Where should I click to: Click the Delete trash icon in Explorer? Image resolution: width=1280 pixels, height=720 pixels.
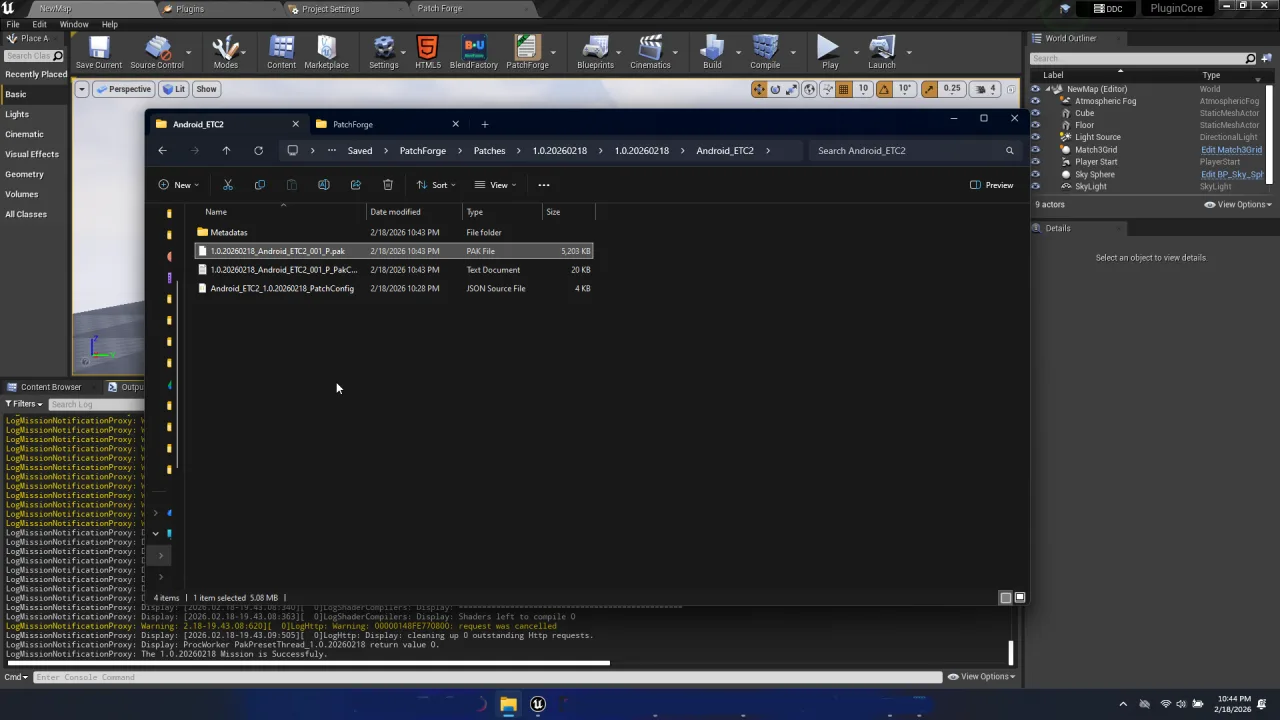pyautogui.click(x=388, y=185)
